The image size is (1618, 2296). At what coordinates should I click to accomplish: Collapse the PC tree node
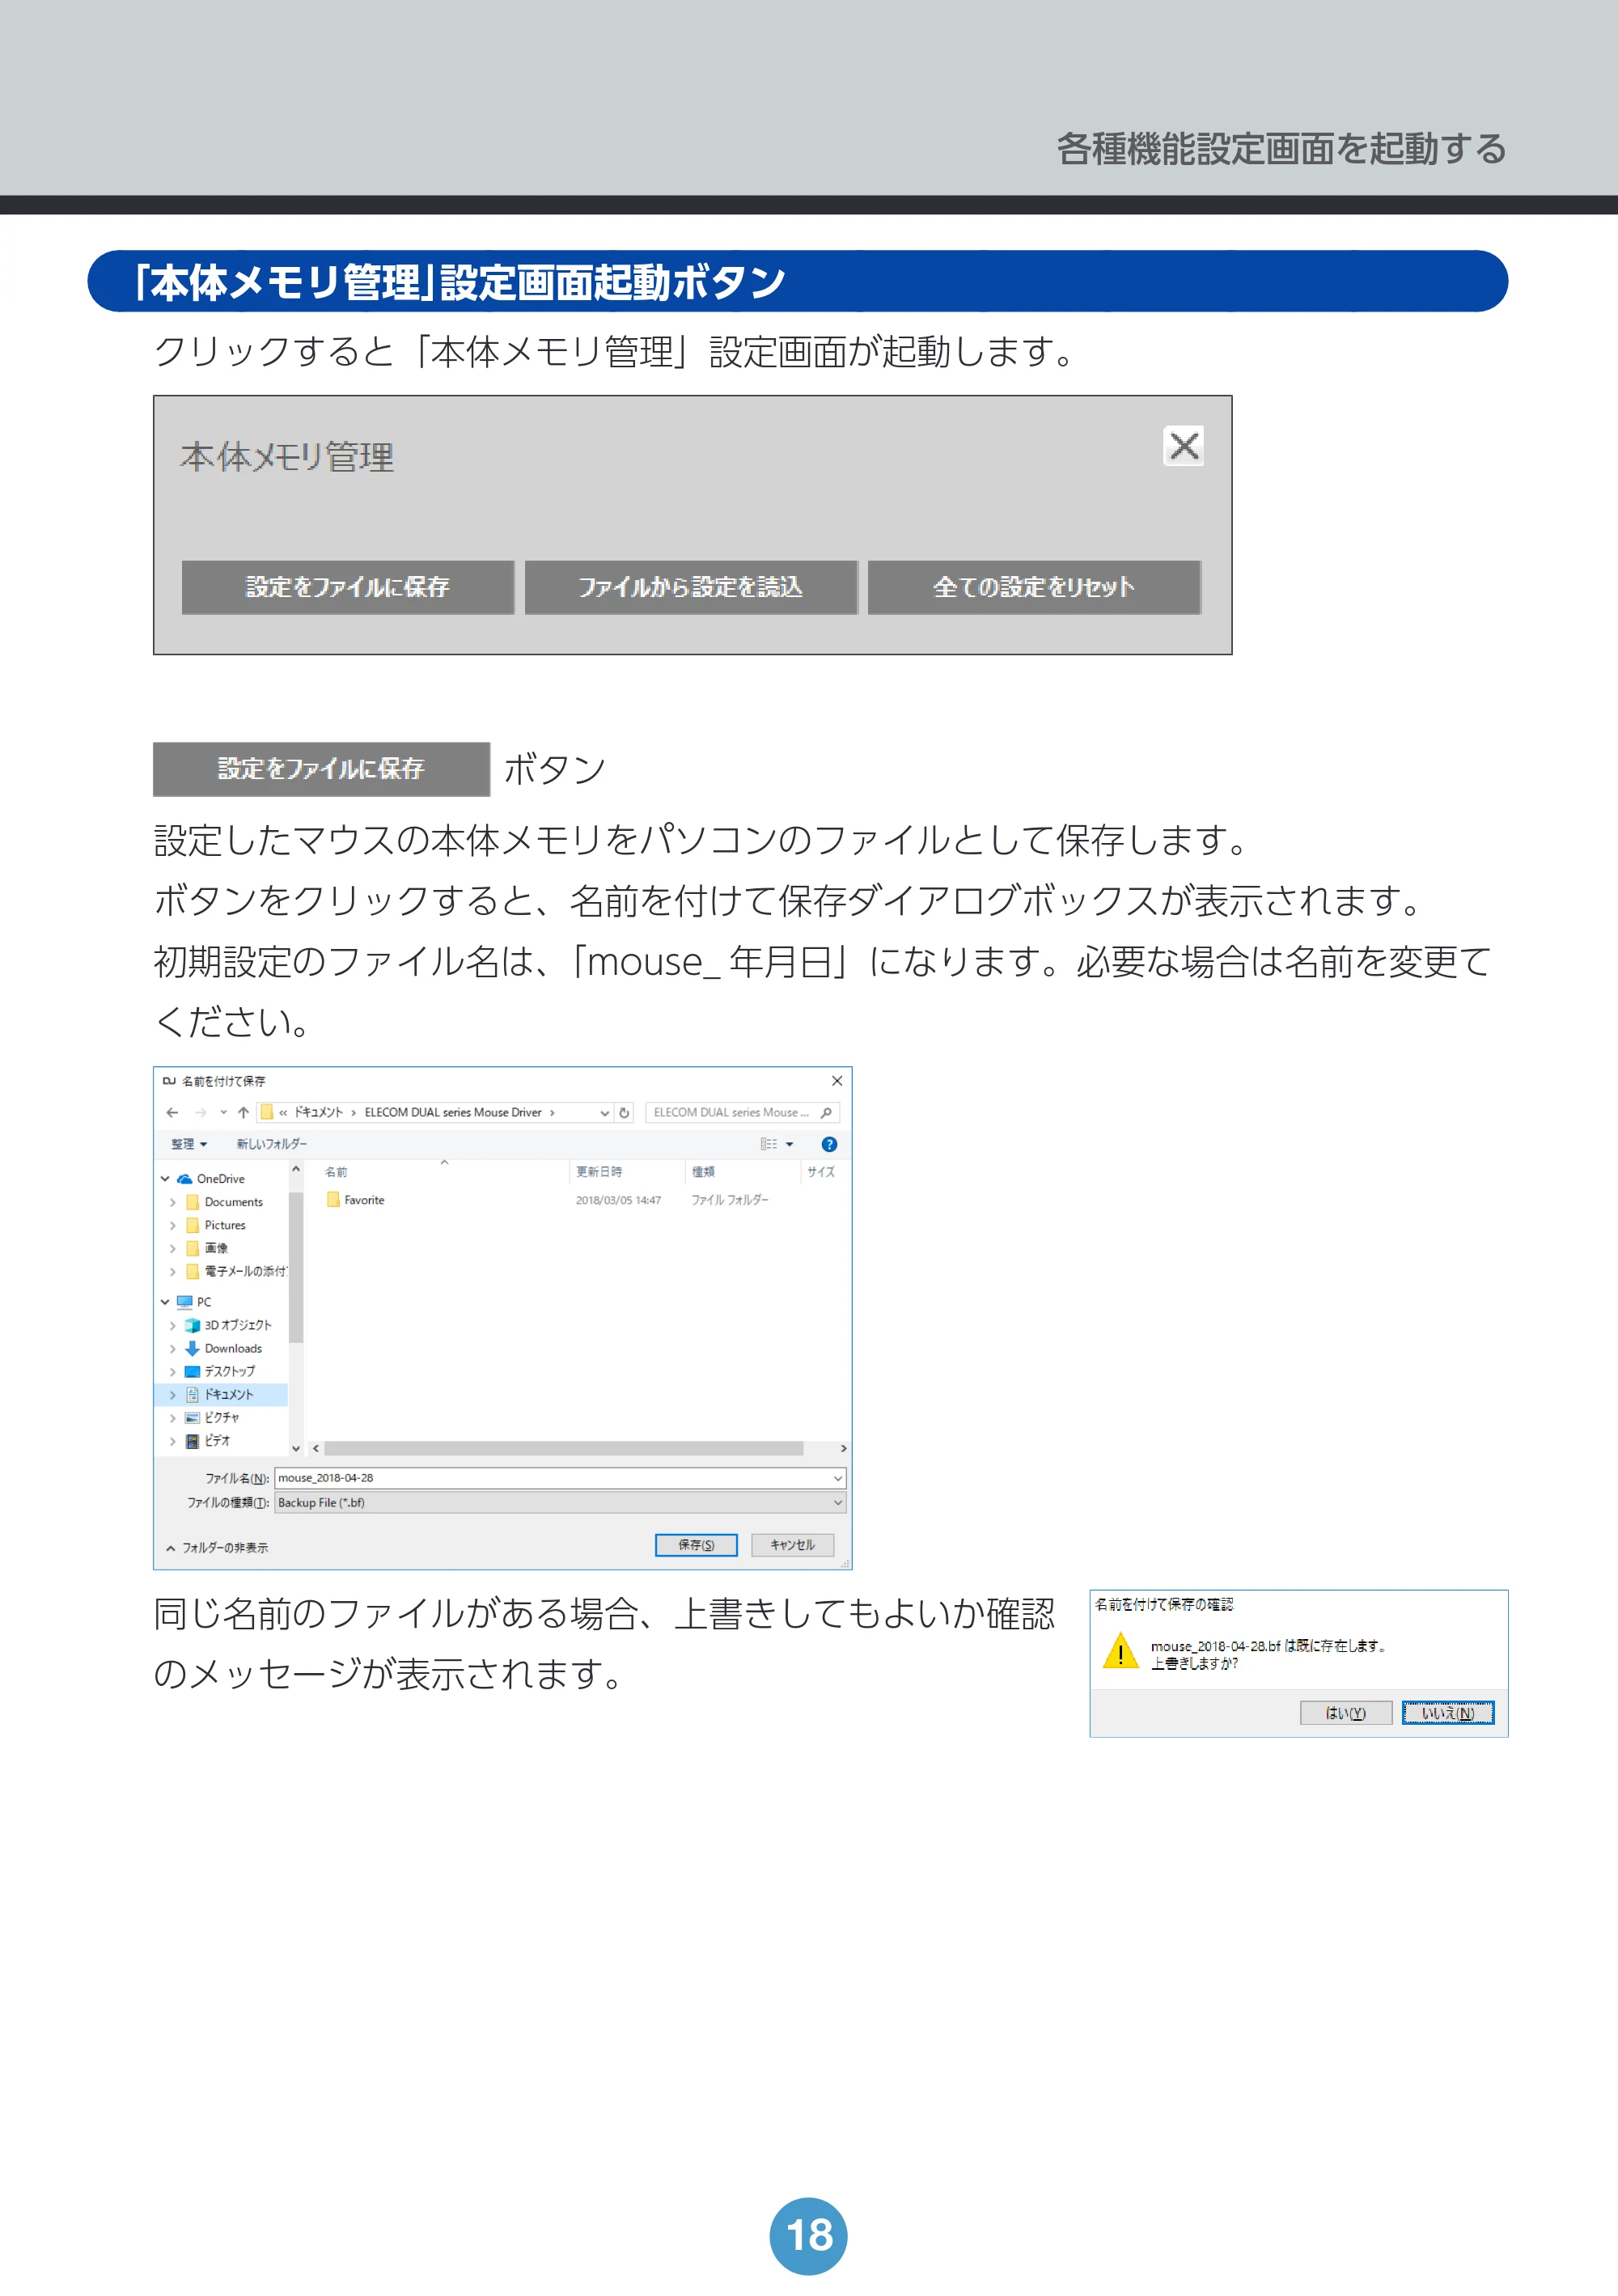165,1302
